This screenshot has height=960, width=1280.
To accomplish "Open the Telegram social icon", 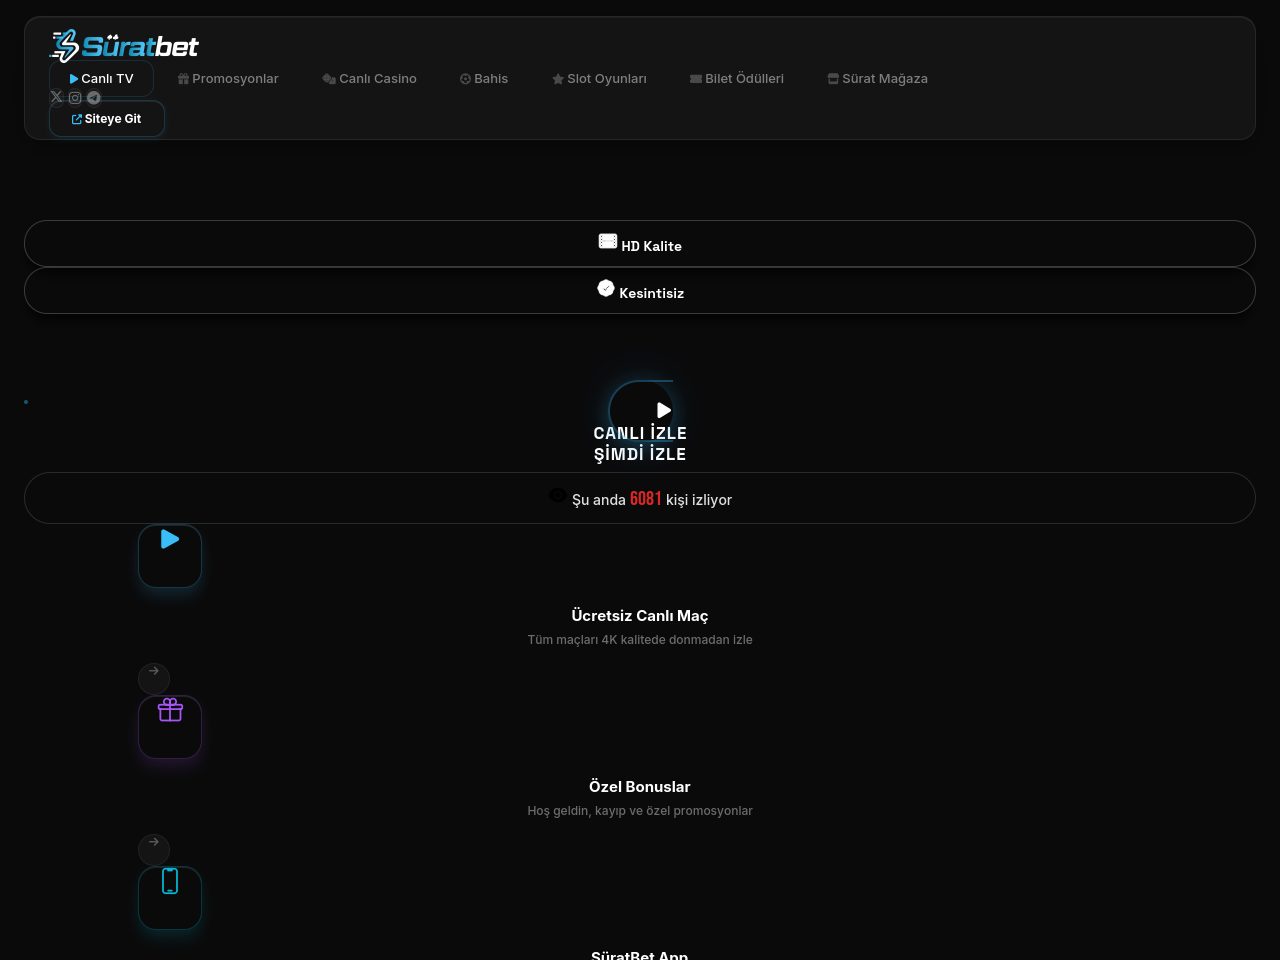I will coord(94,97).
